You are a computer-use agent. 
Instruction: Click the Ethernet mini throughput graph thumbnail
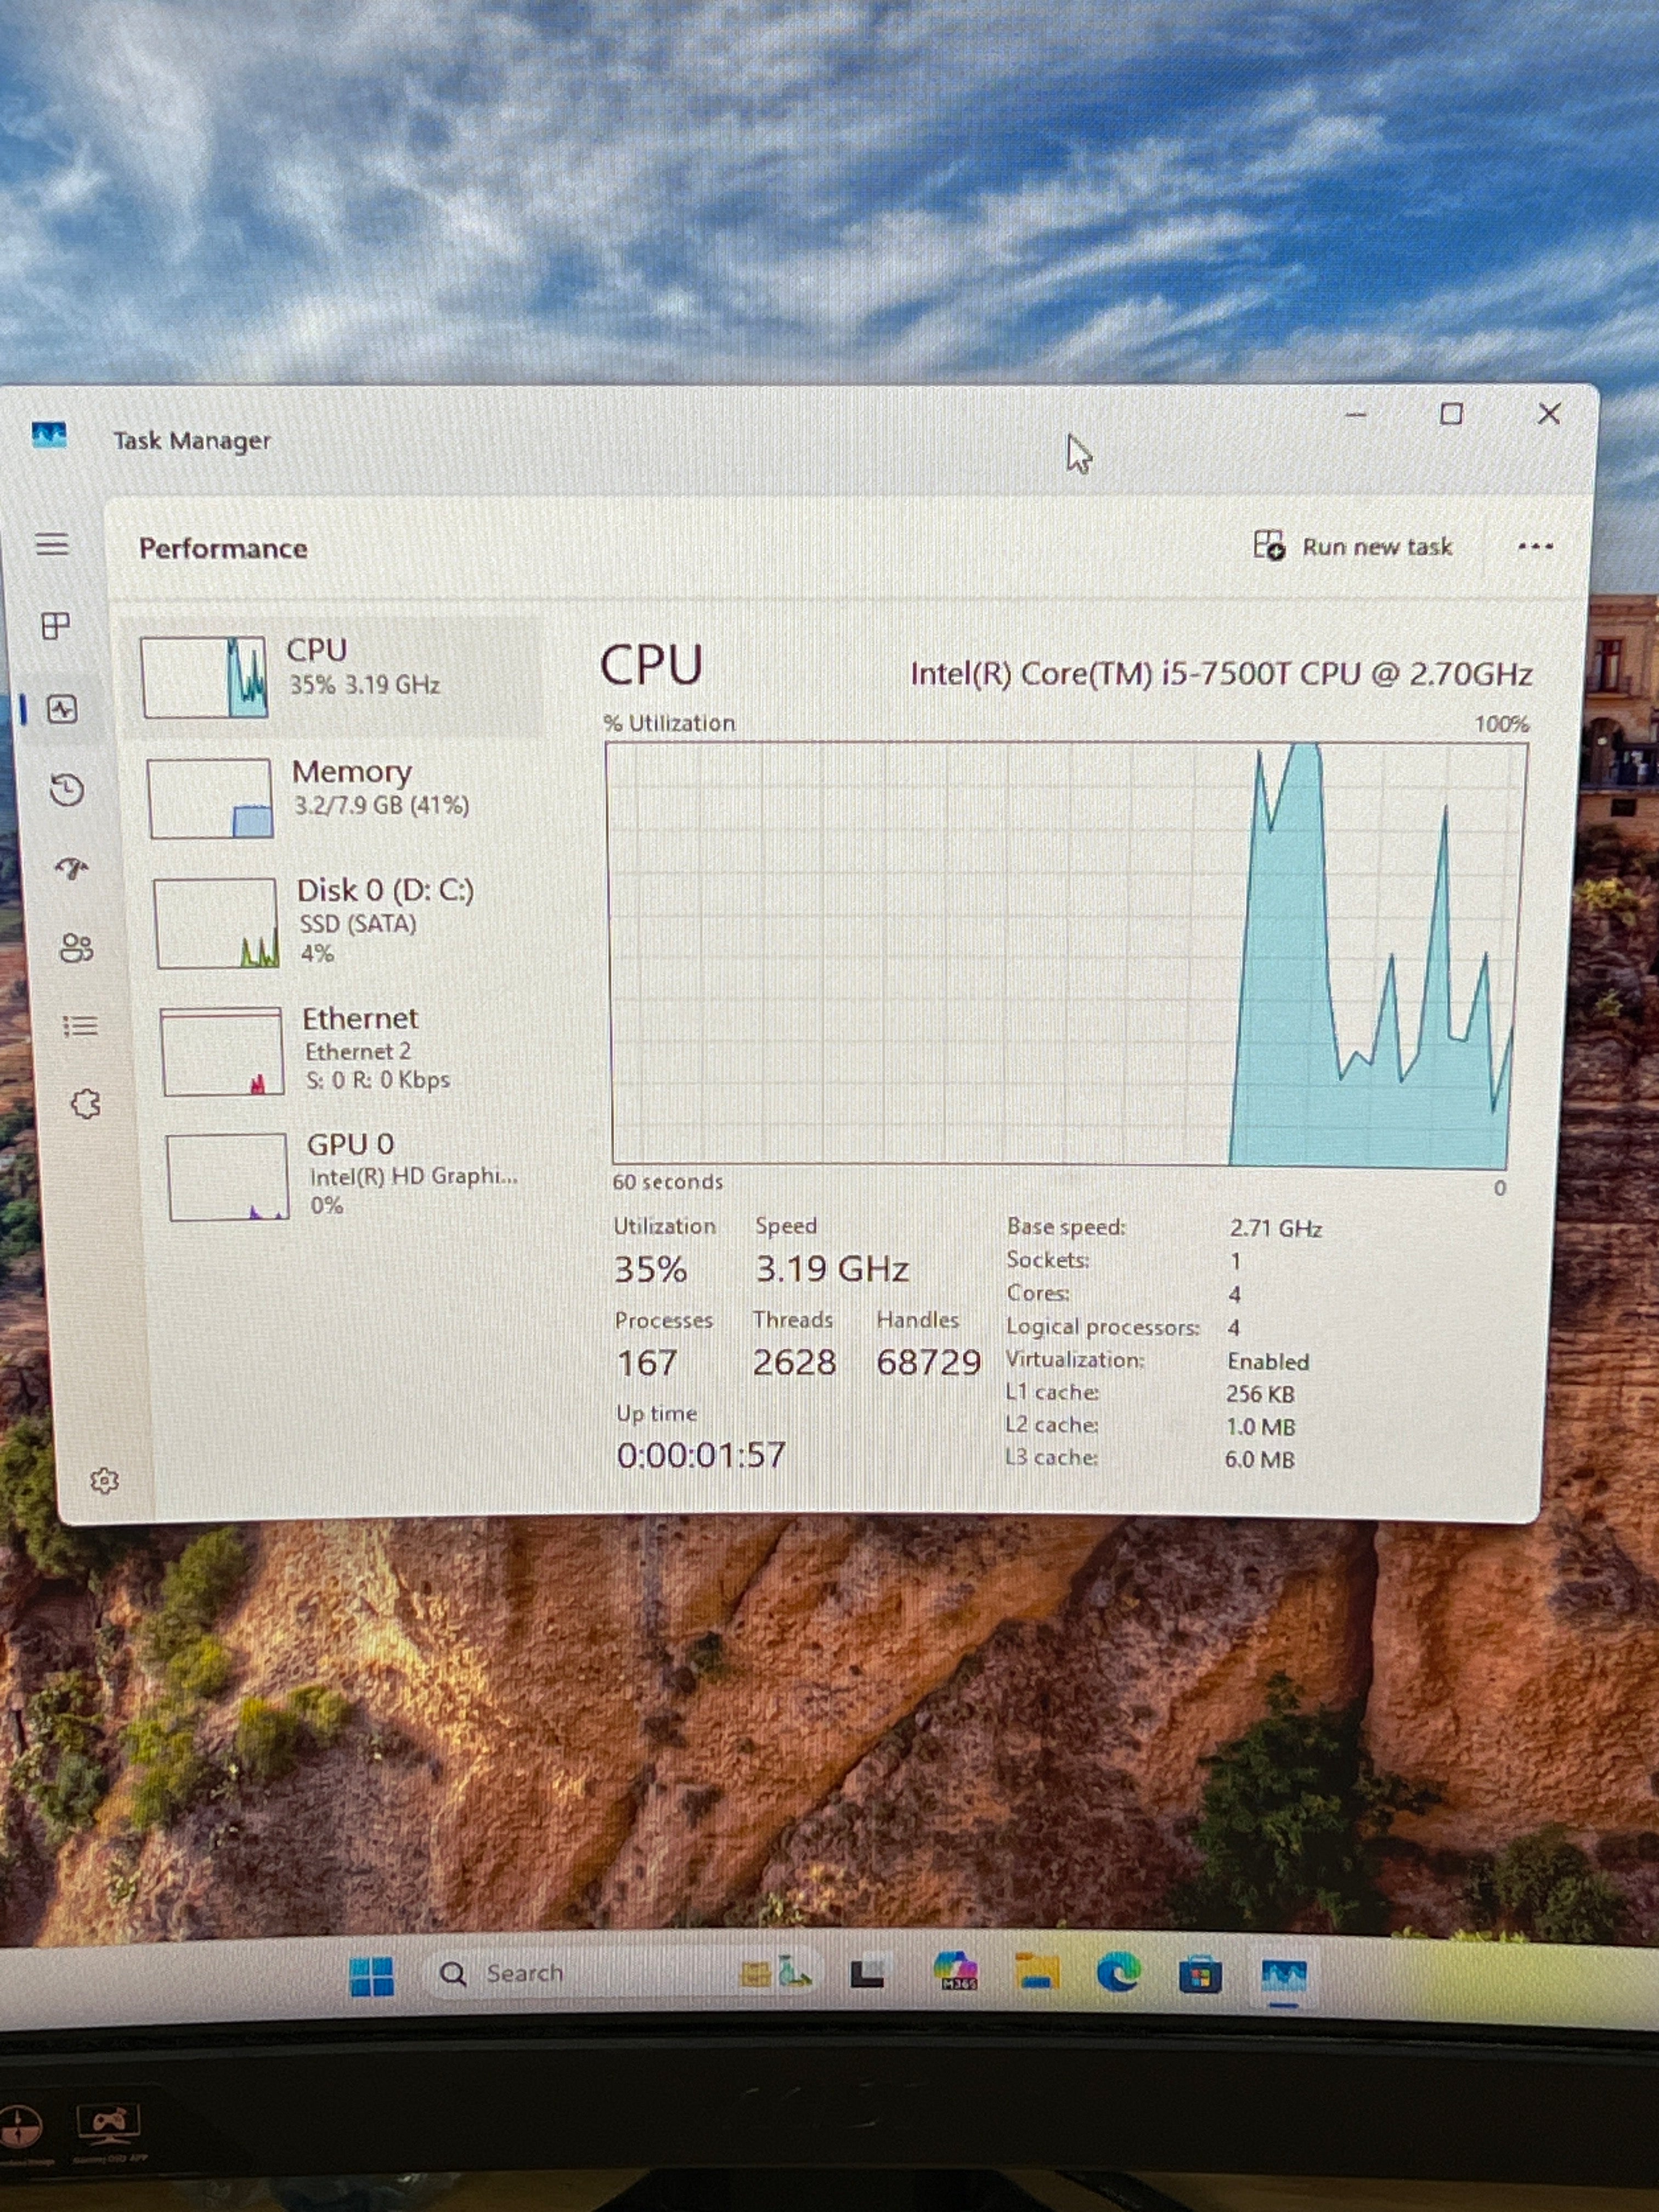point(222,1051)
